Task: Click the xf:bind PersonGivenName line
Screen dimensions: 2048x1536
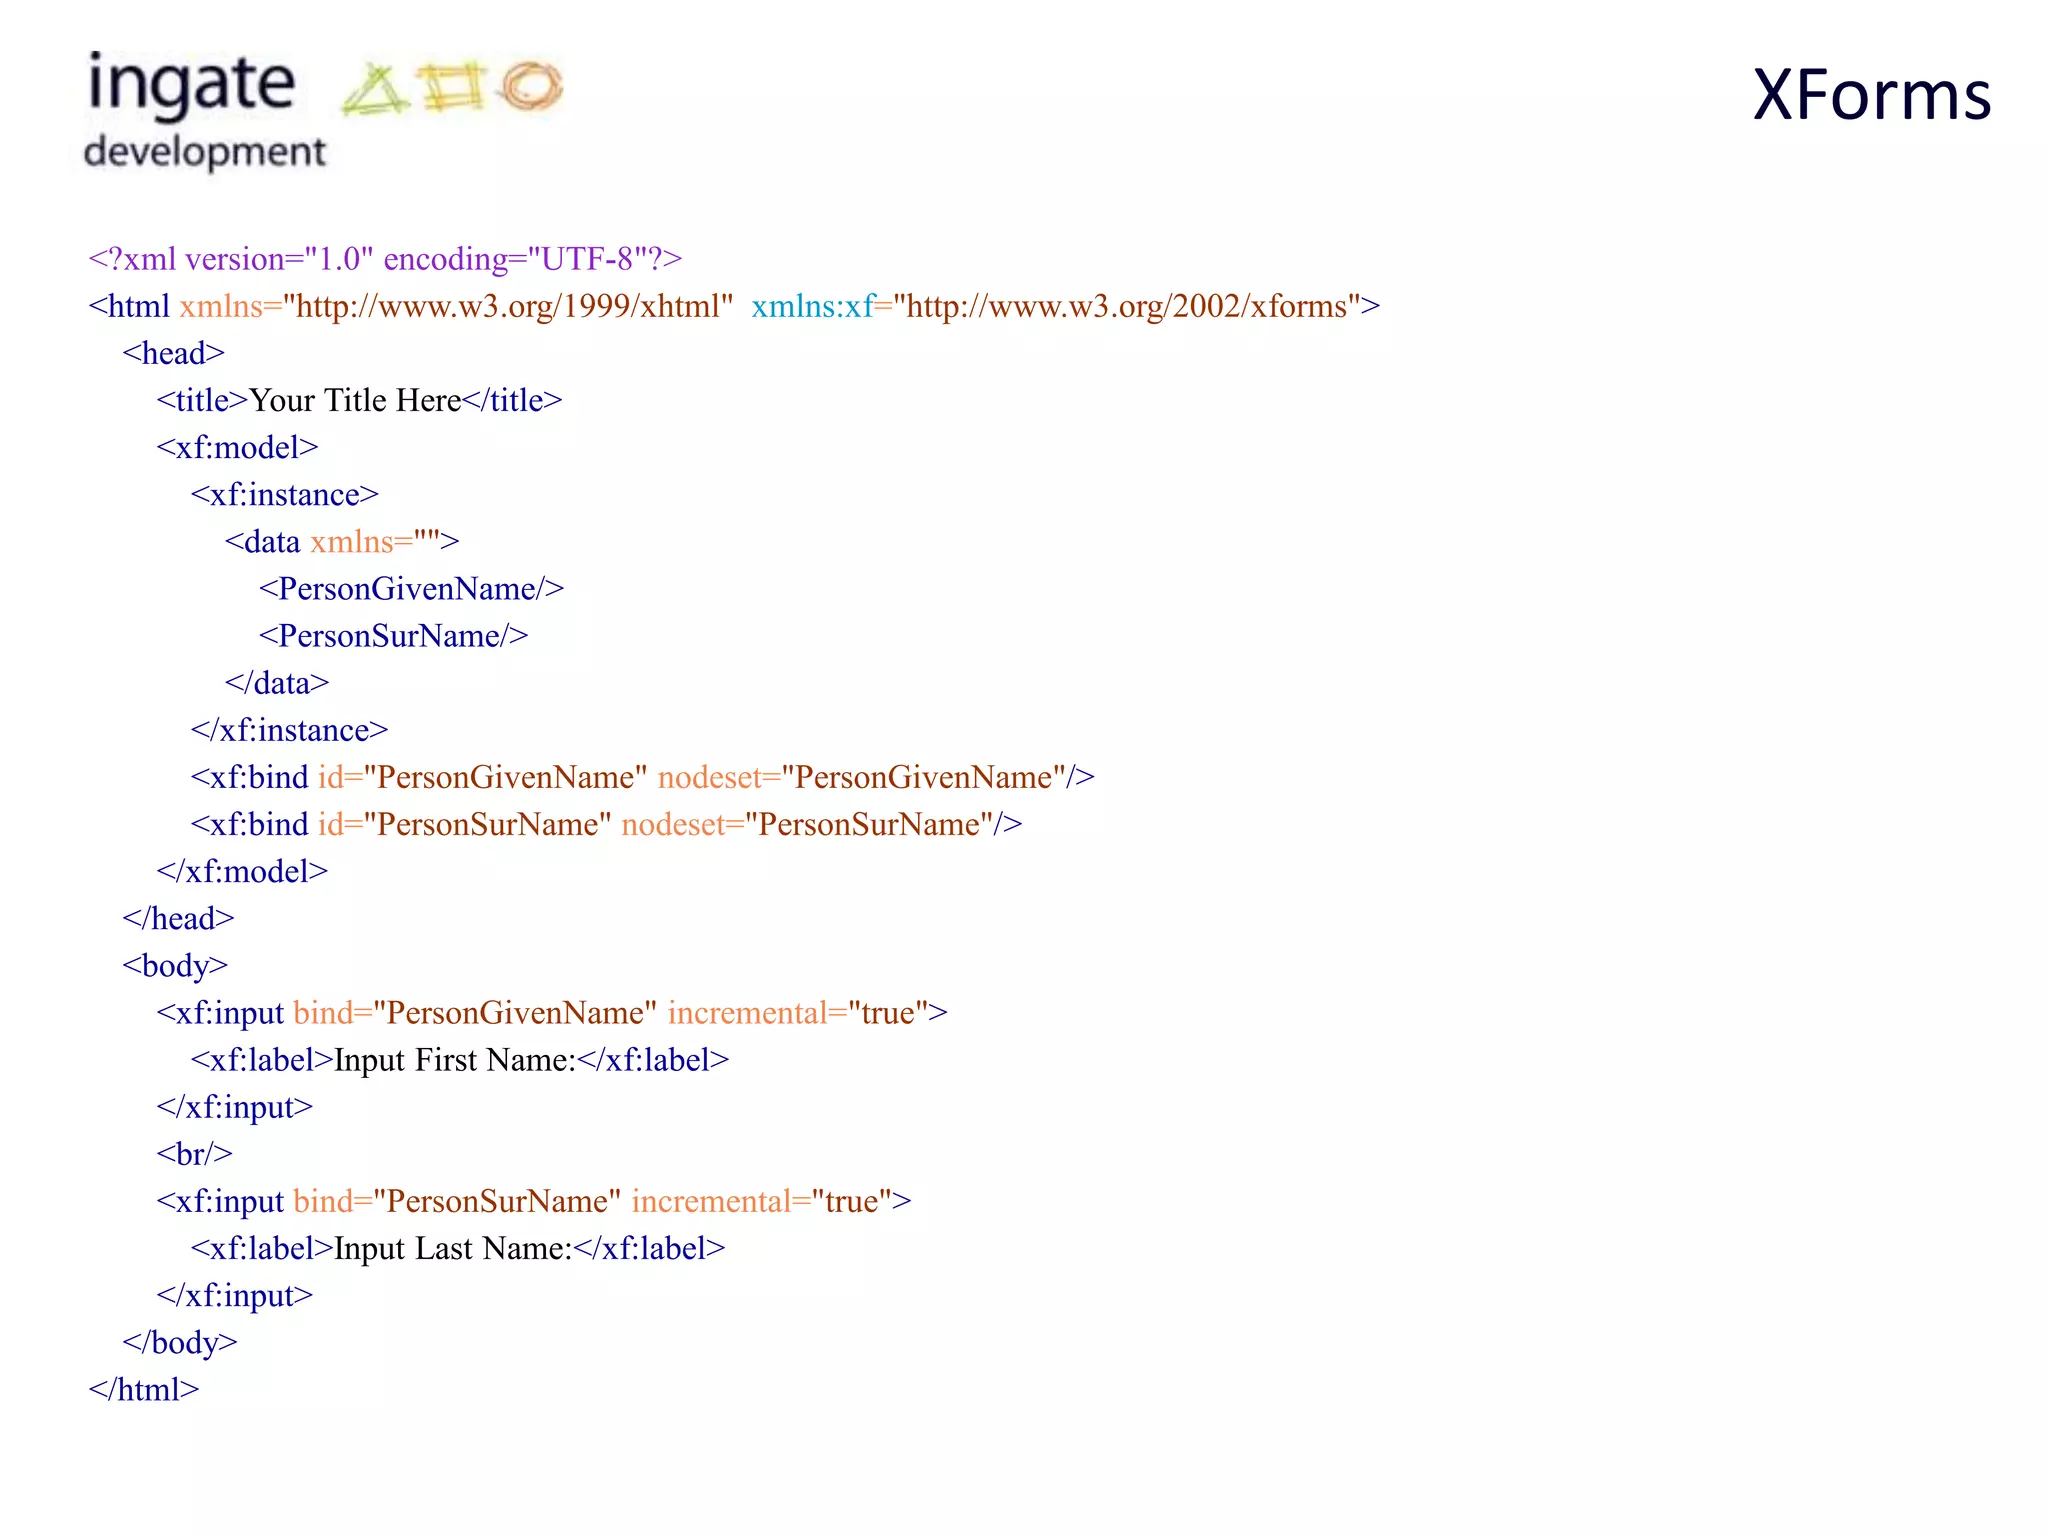Action: [x=643, y=777]
